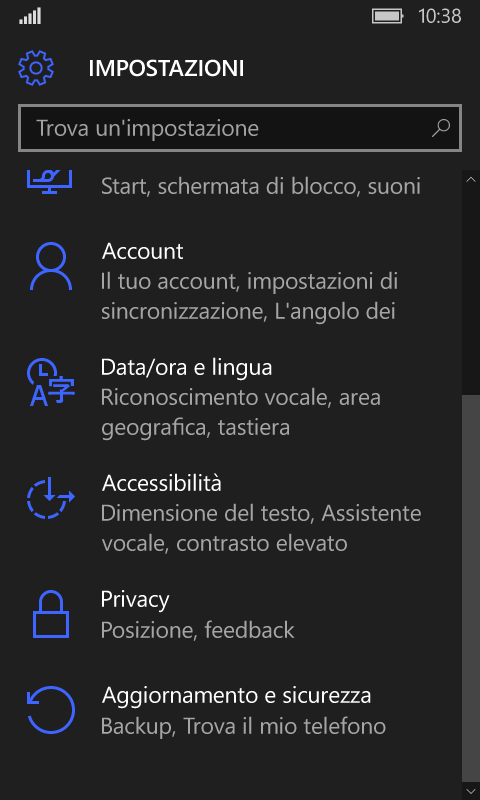The image size is (480, 800).
Task: Check the battery status icon
Action: point(388,17)
